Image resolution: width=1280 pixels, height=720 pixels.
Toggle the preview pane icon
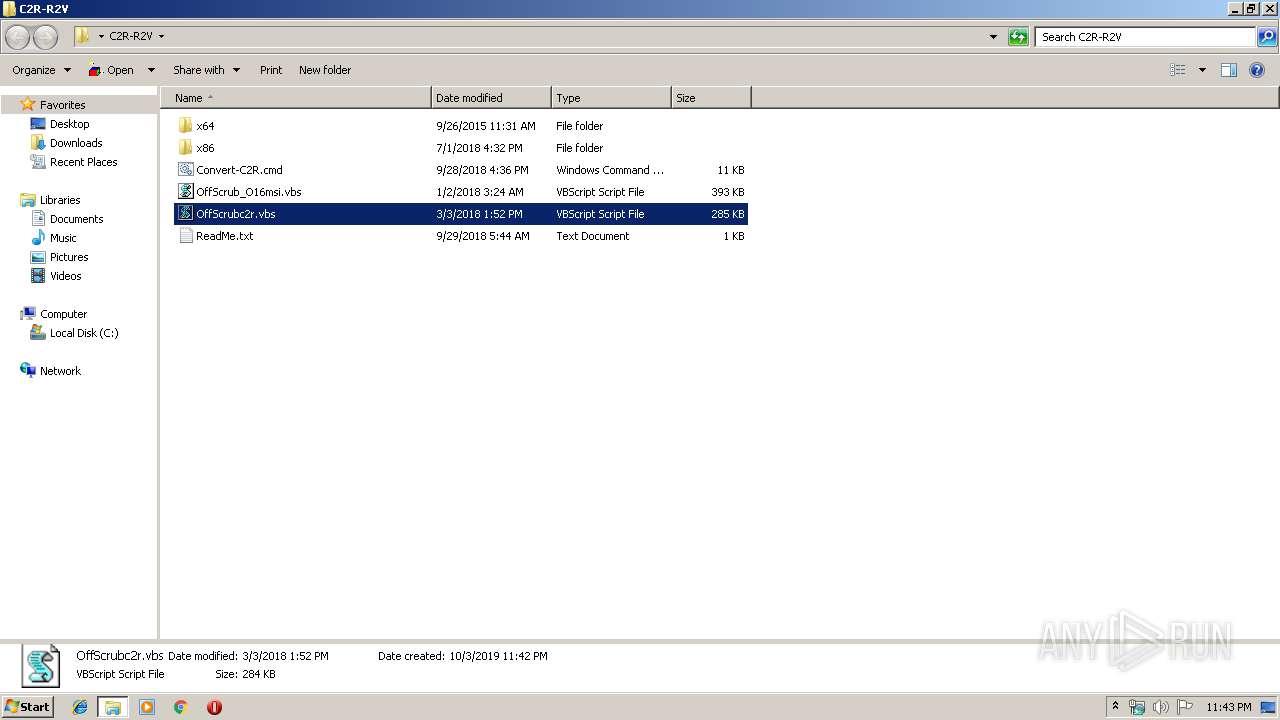coord(1229,70)
